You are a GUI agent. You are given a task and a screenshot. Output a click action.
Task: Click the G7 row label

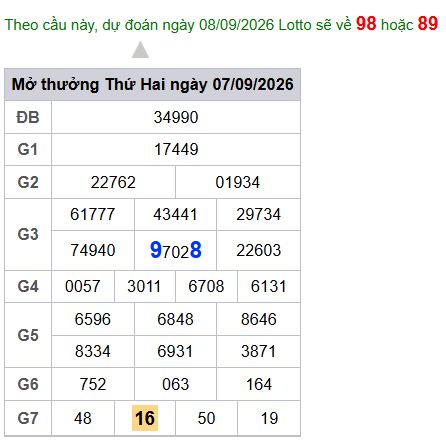pyautogui.click(x=28, y=418)
